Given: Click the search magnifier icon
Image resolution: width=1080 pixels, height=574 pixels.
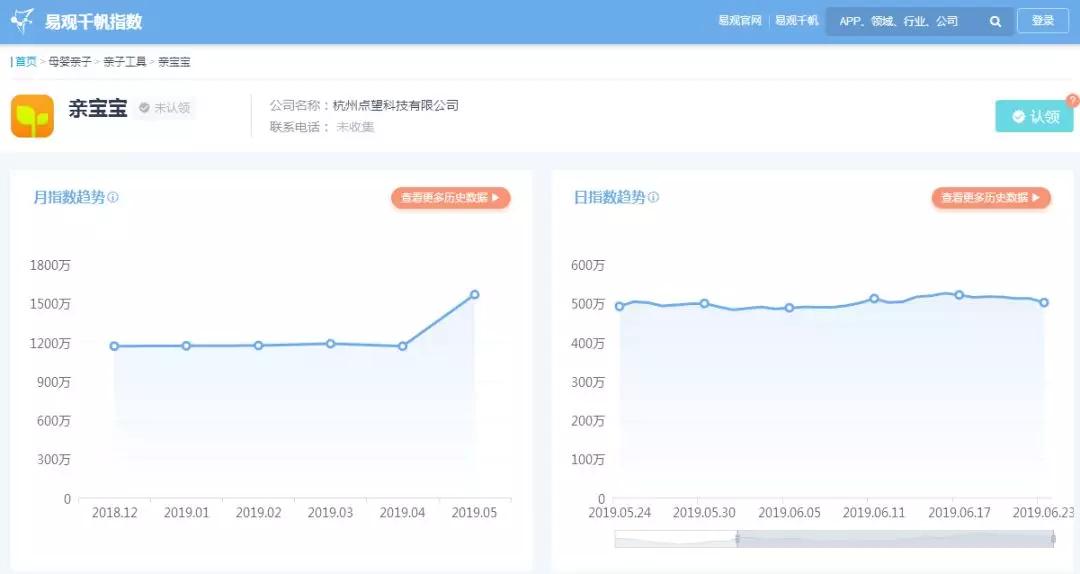Looking at the screenshot, I should [x=995, y=21].
